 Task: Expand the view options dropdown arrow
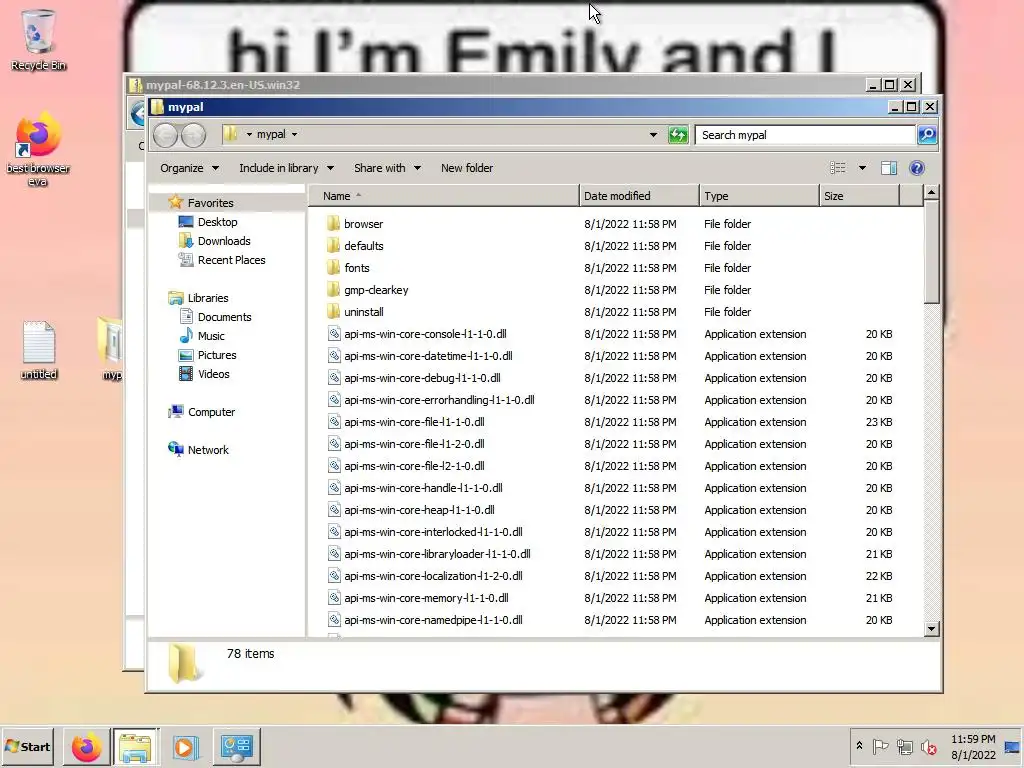coord(862,168)
